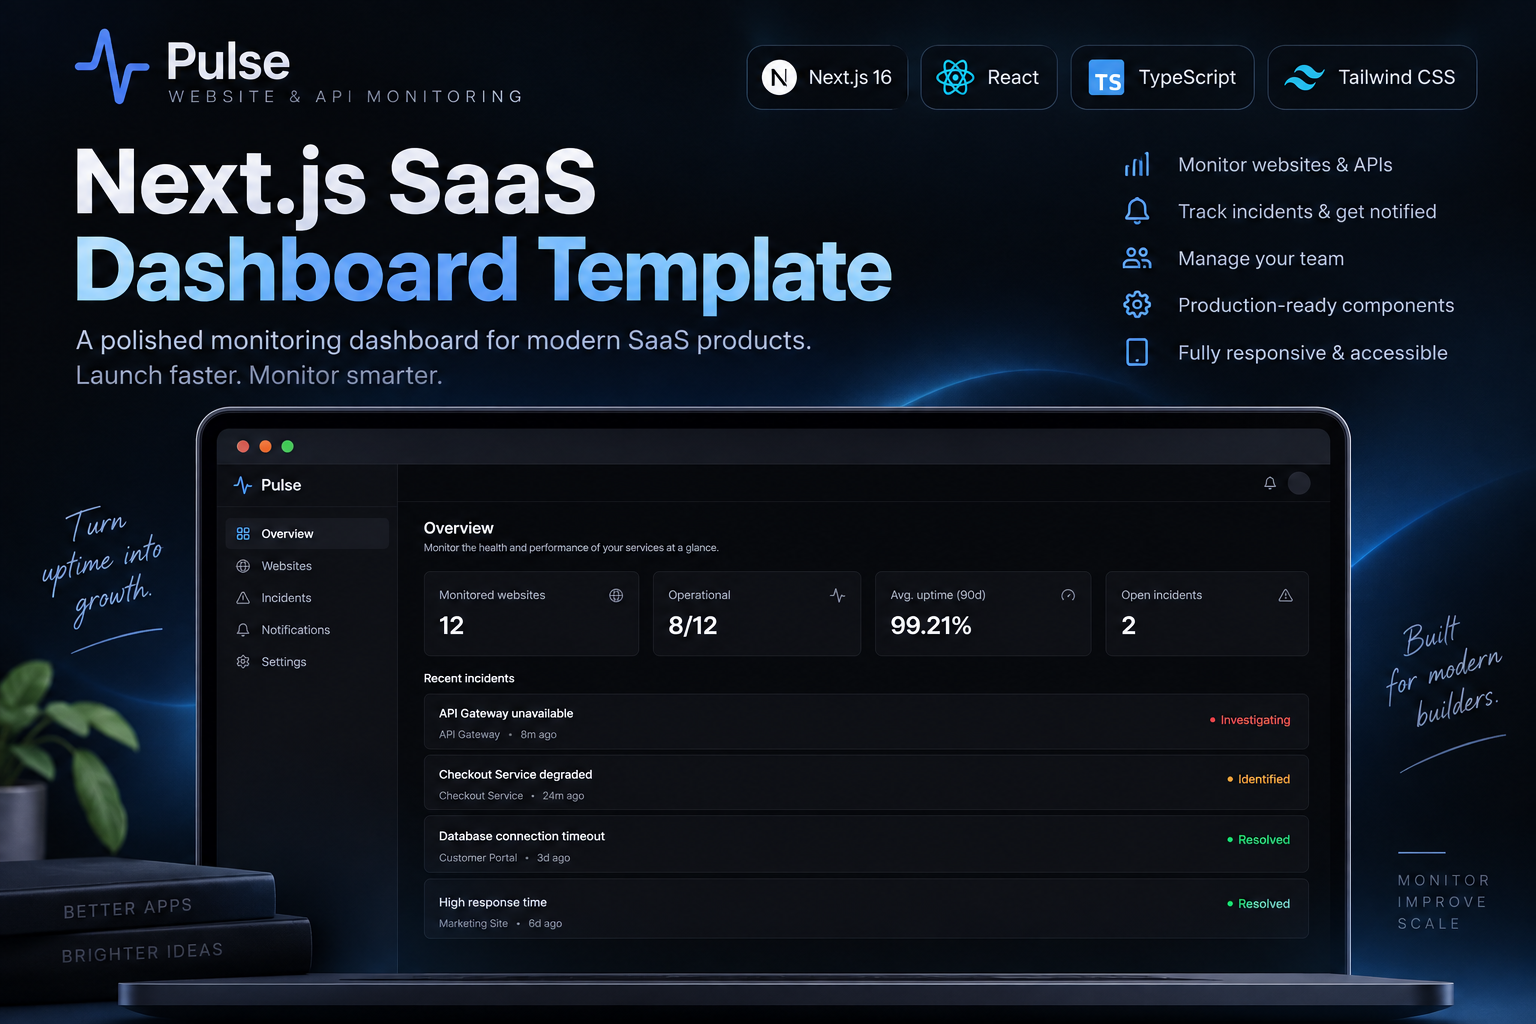This screenshot has width=1536, height=1024.
Task: Click the globe icon on Monitored websites card
Action: click(616, 595)
